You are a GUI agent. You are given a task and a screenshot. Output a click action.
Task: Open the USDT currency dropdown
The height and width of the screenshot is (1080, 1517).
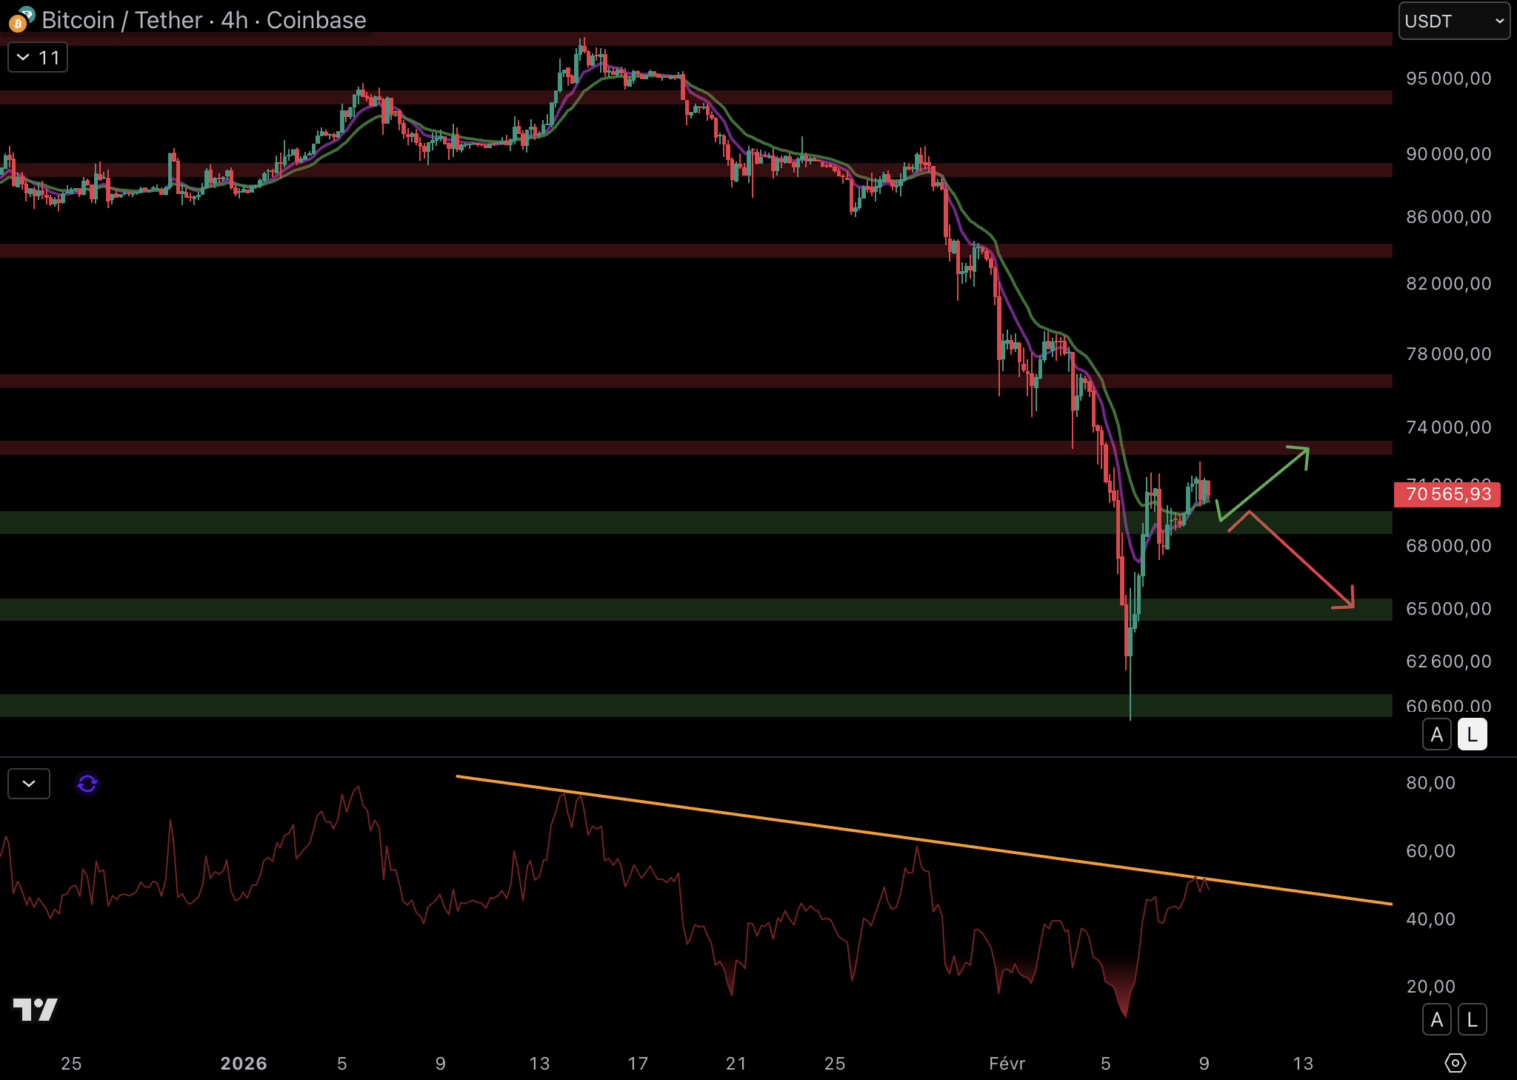click(x=1453, y=21)
